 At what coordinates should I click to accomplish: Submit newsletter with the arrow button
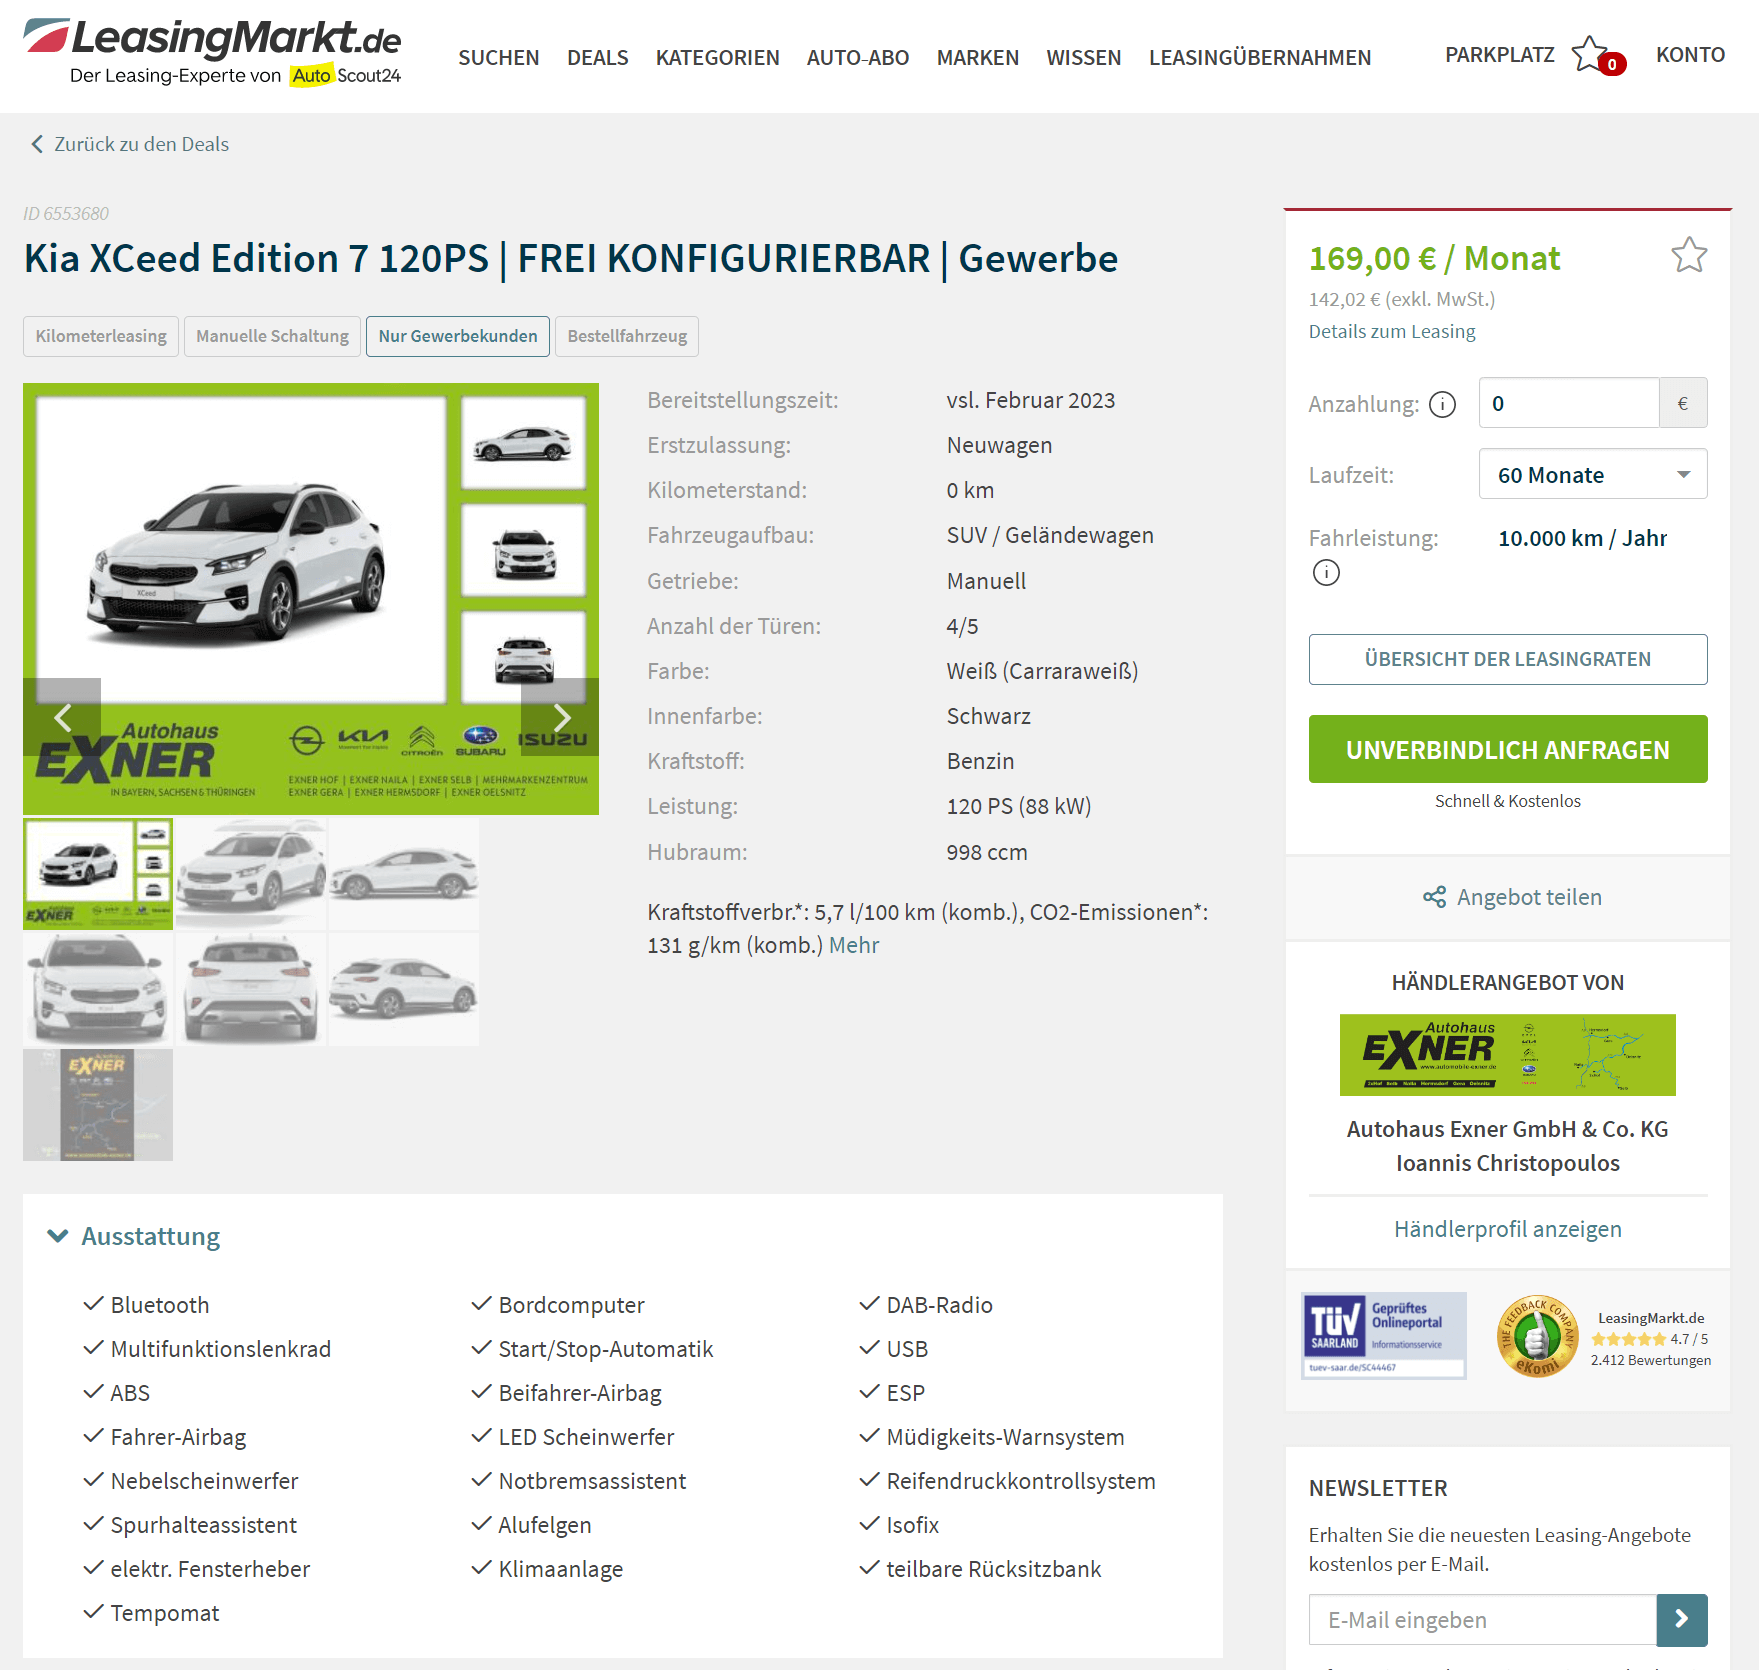click(1682, 1619)
